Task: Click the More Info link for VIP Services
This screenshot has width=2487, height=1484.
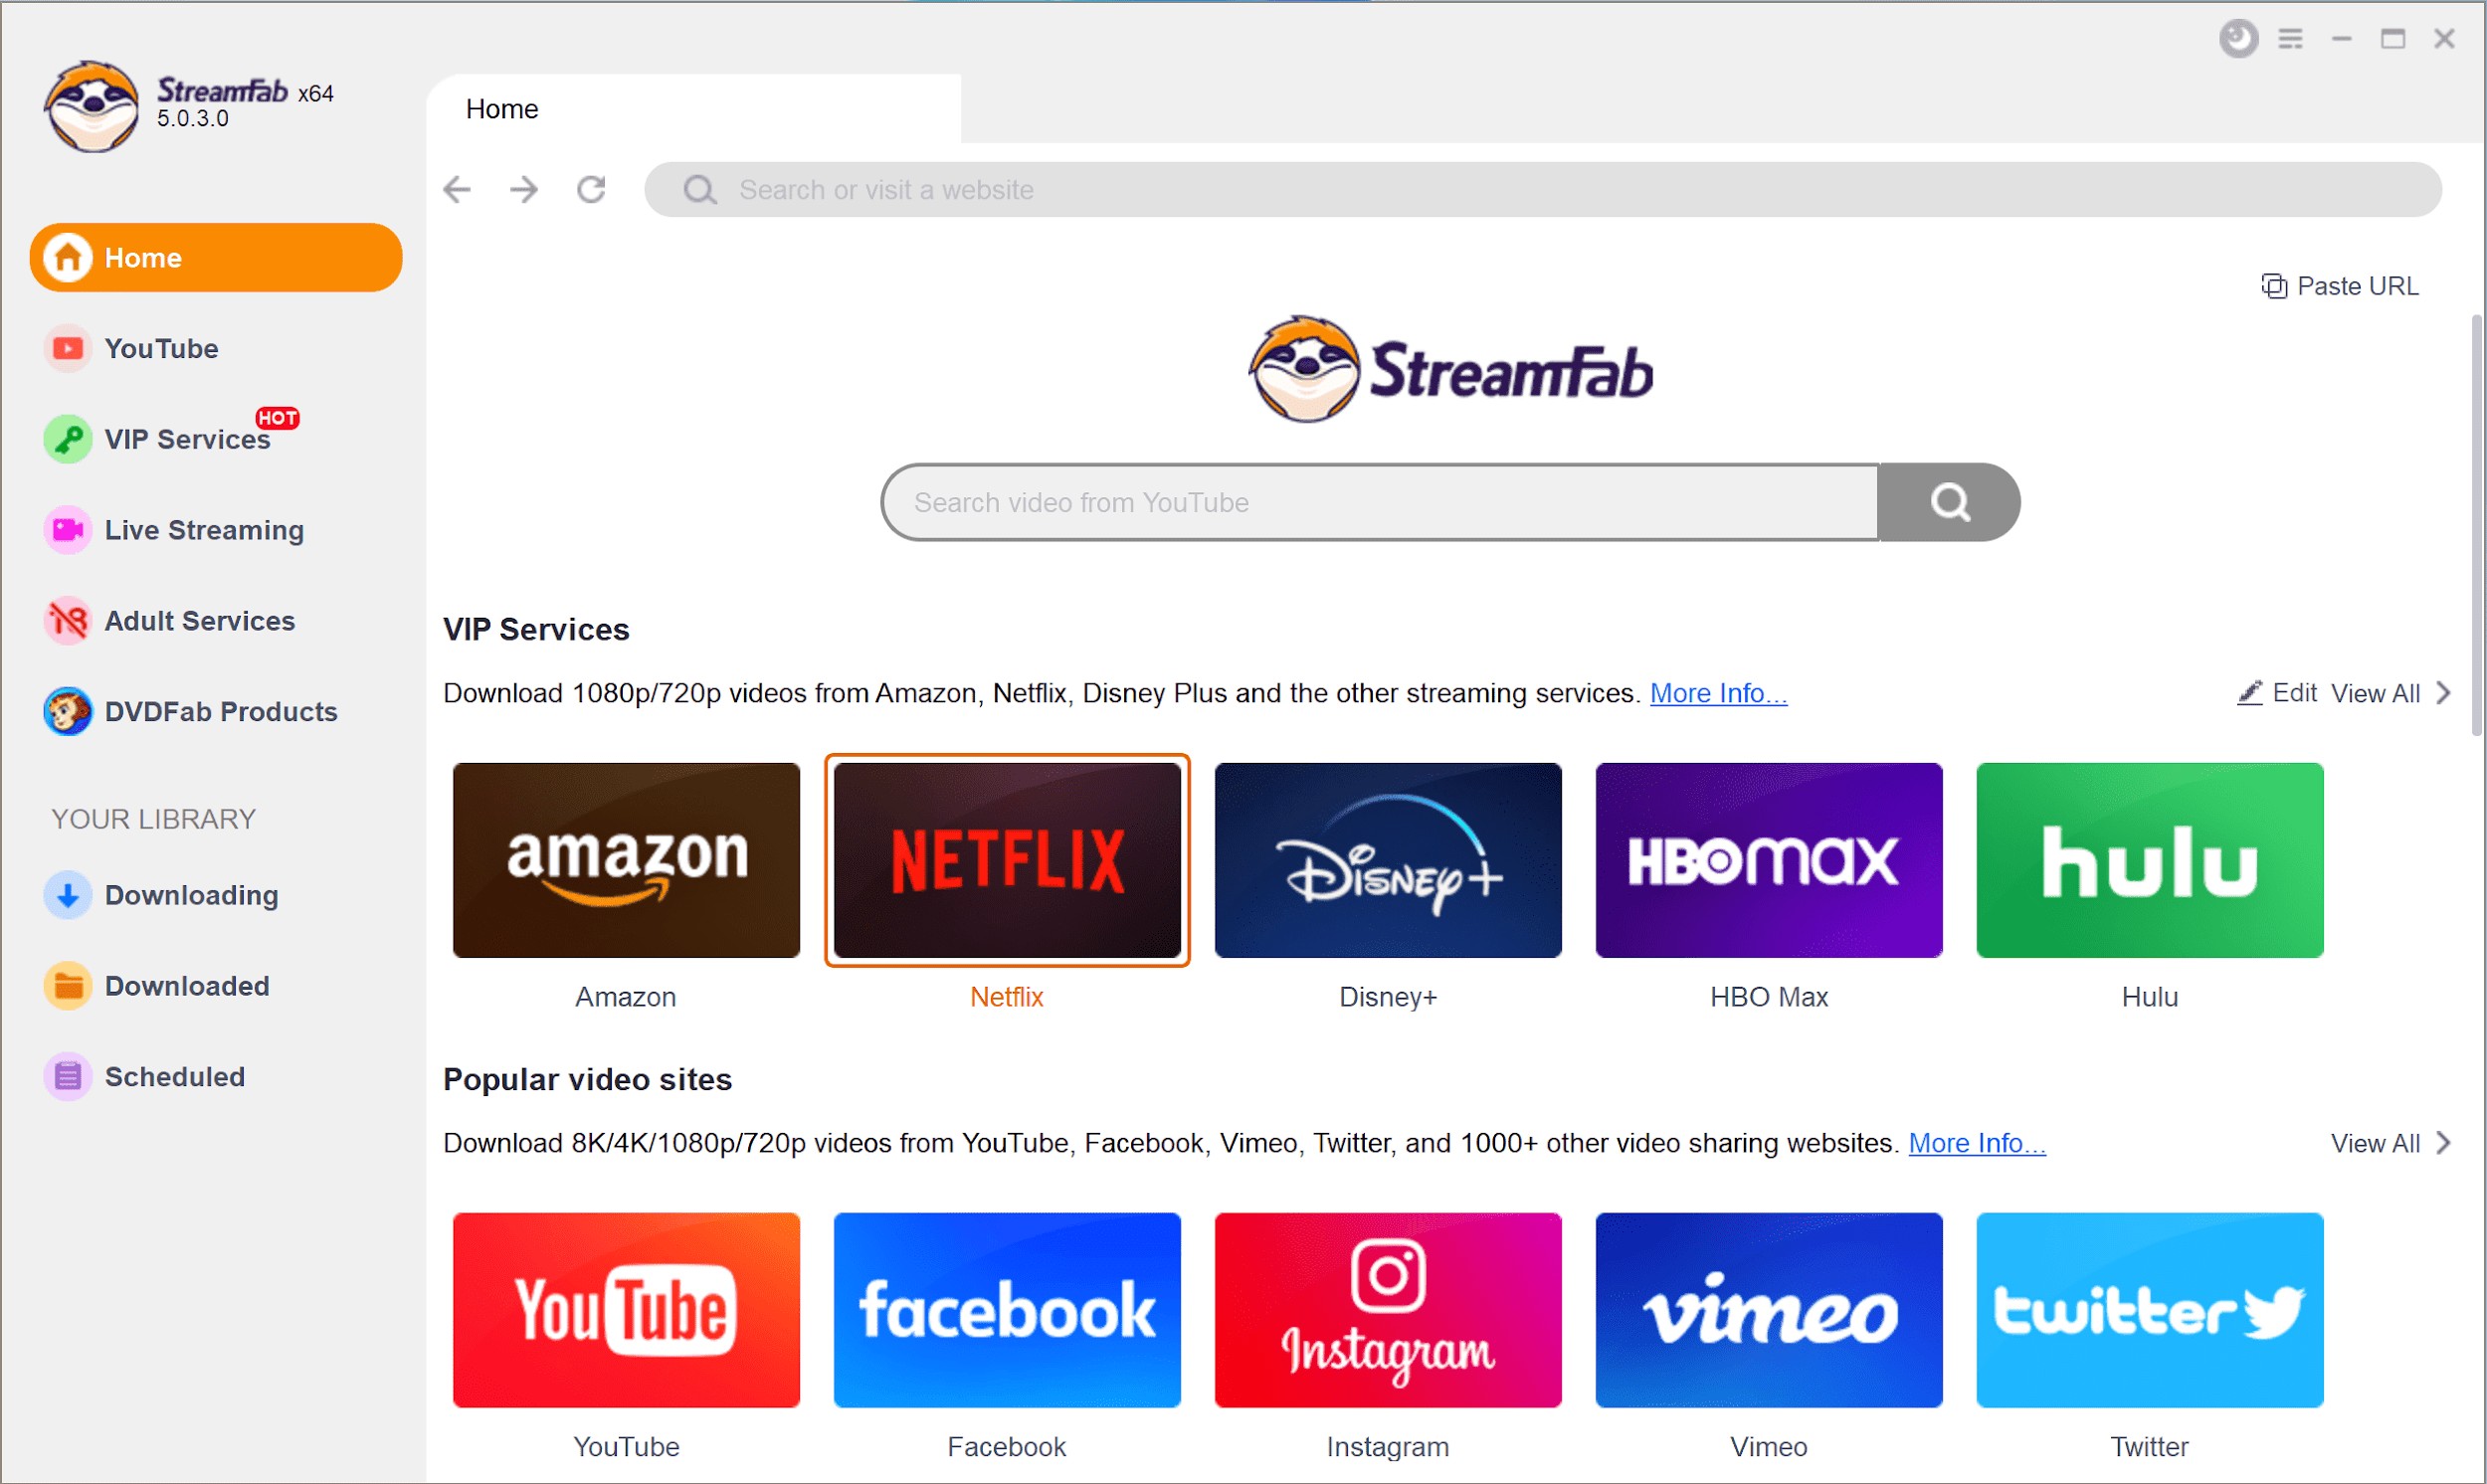Action: tap(1715, 690)
